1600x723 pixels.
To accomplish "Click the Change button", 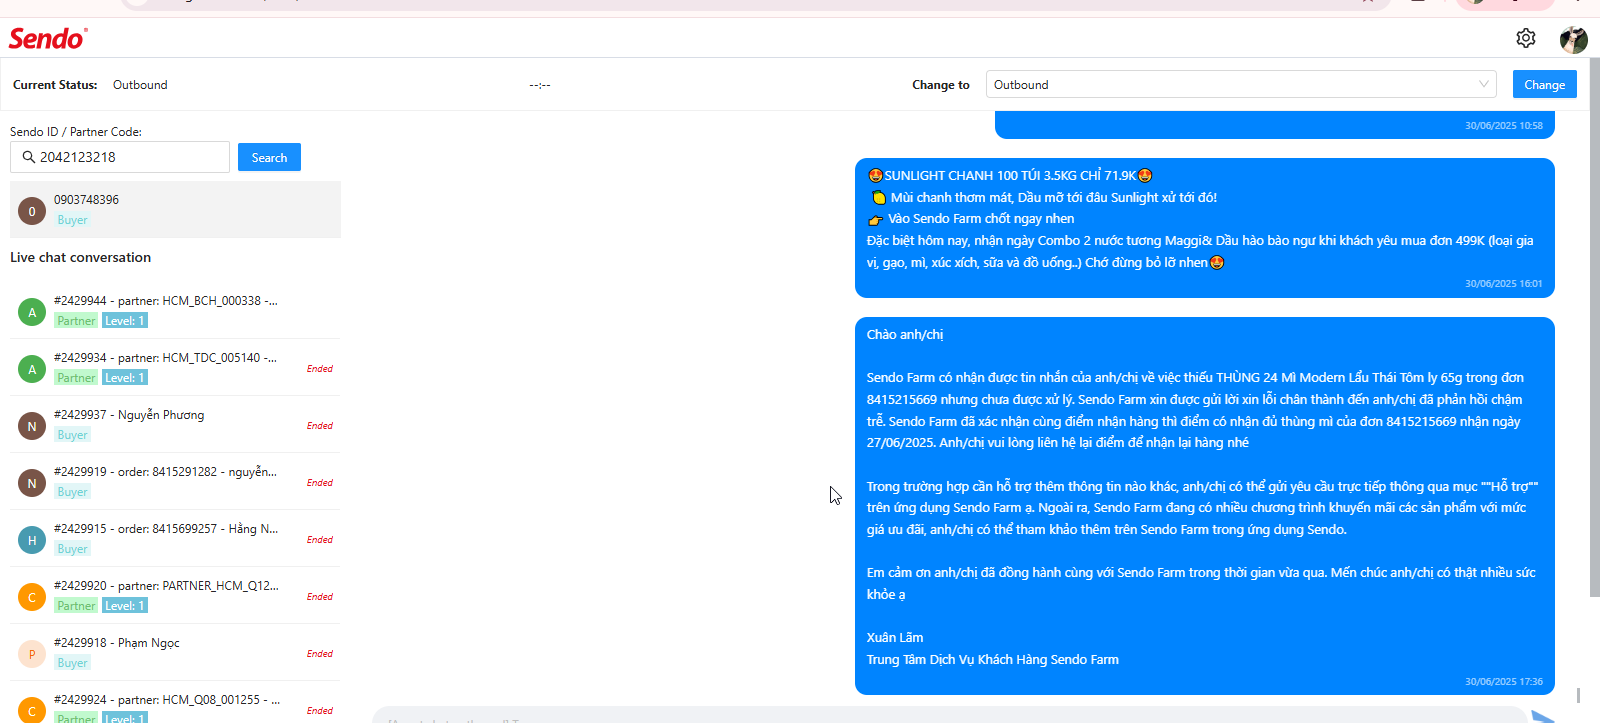I will (1544, 84).
